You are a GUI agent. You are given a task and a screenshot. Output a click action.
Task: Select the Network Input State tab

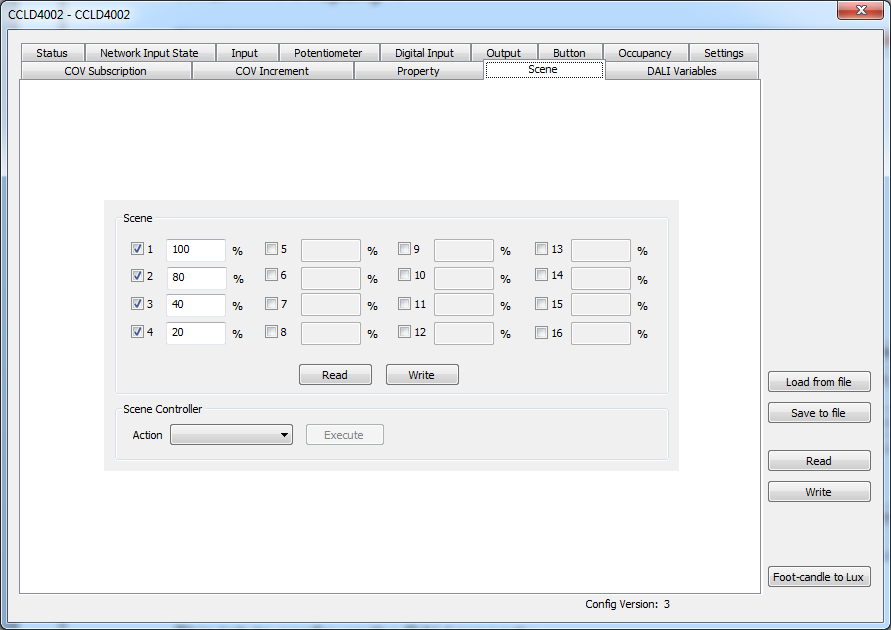(149, 53)
